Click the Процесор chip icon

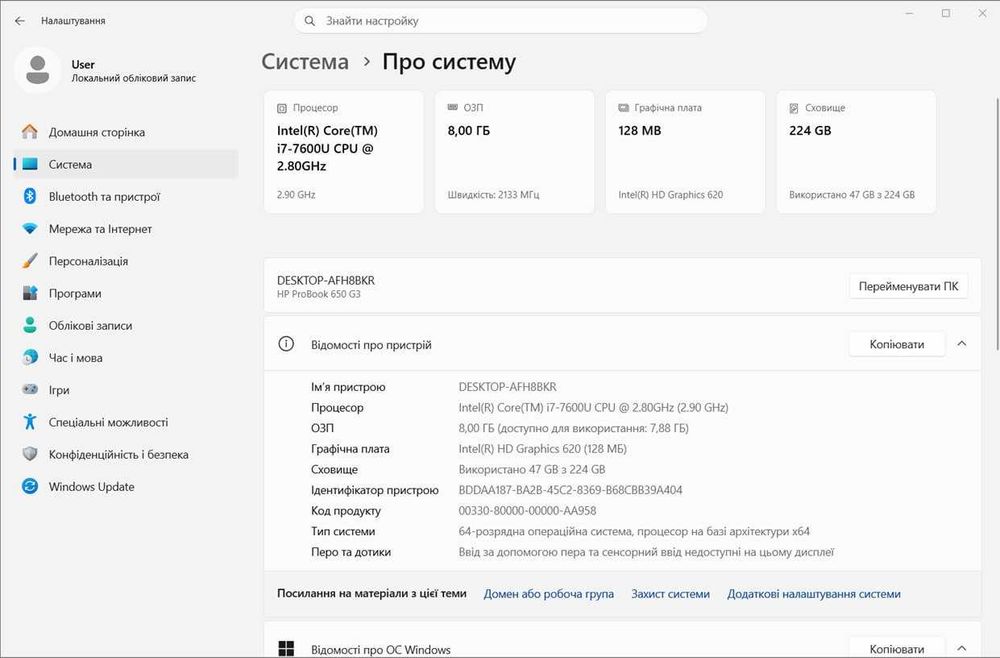pyautogui.click(x=282, y=108)
